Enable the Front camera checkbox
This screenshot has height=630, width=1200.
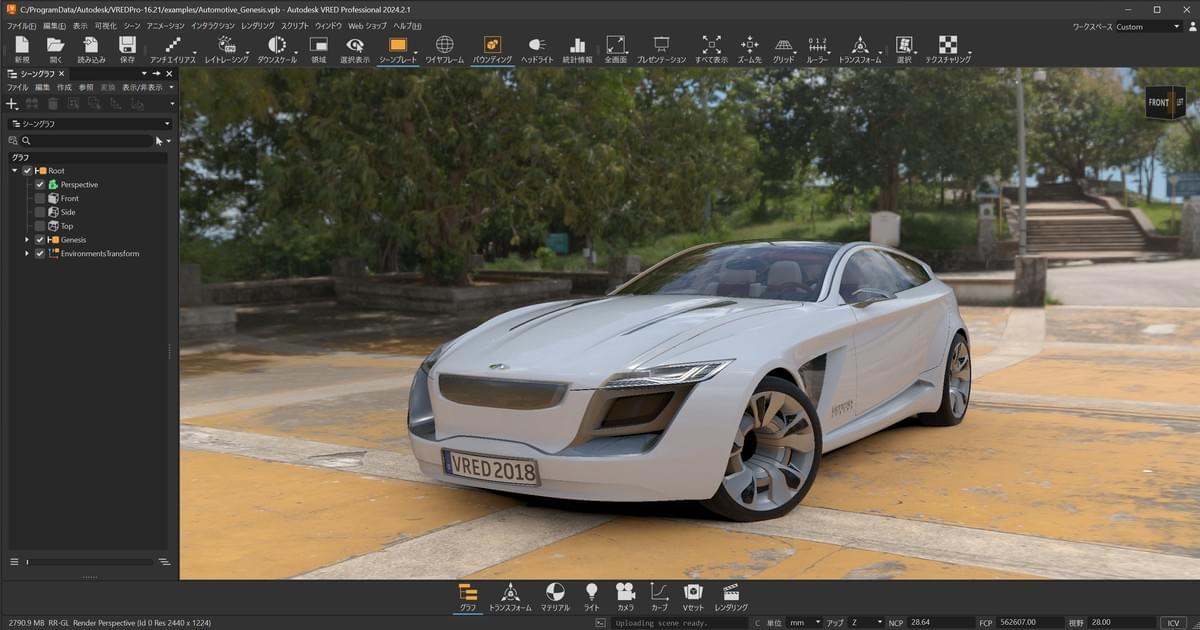click(40, 199)
